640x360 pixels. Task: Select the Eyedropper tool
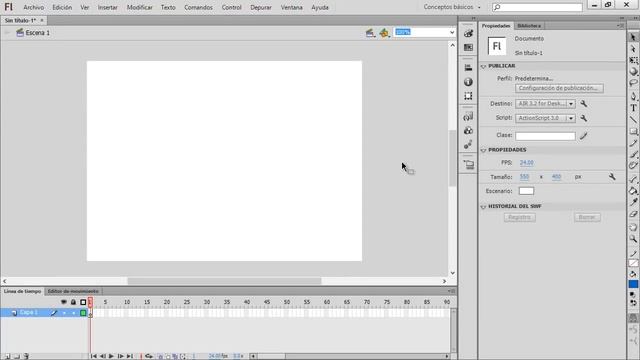[633, 202]
